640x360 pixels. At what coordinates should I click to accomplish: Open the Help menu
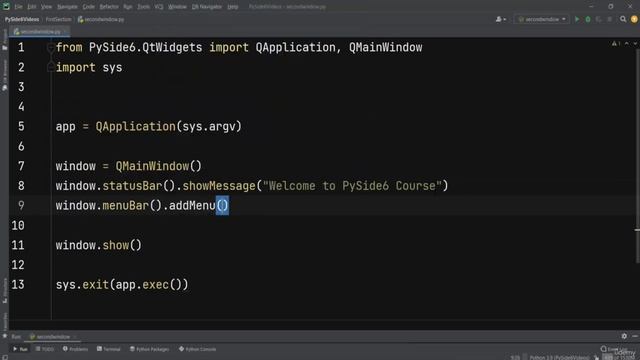pos(233,7)
